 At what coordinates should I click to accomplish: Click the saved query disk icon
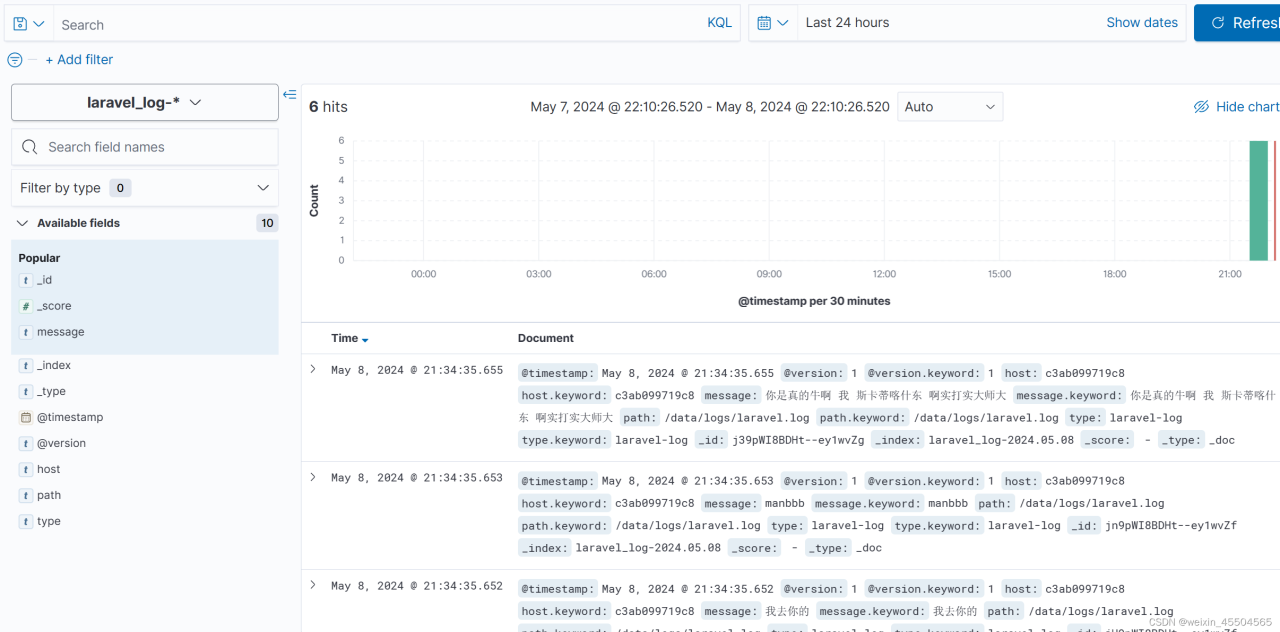[21, 23]
